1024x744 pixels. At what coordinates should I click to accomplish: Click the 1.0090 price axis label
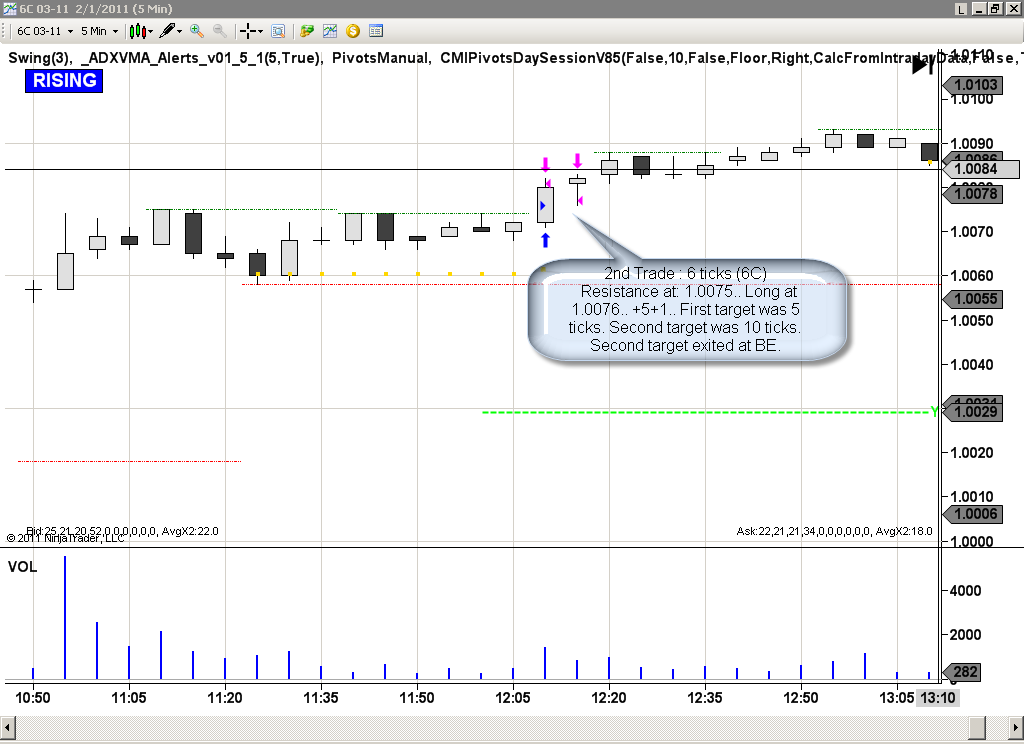point(971,144)
